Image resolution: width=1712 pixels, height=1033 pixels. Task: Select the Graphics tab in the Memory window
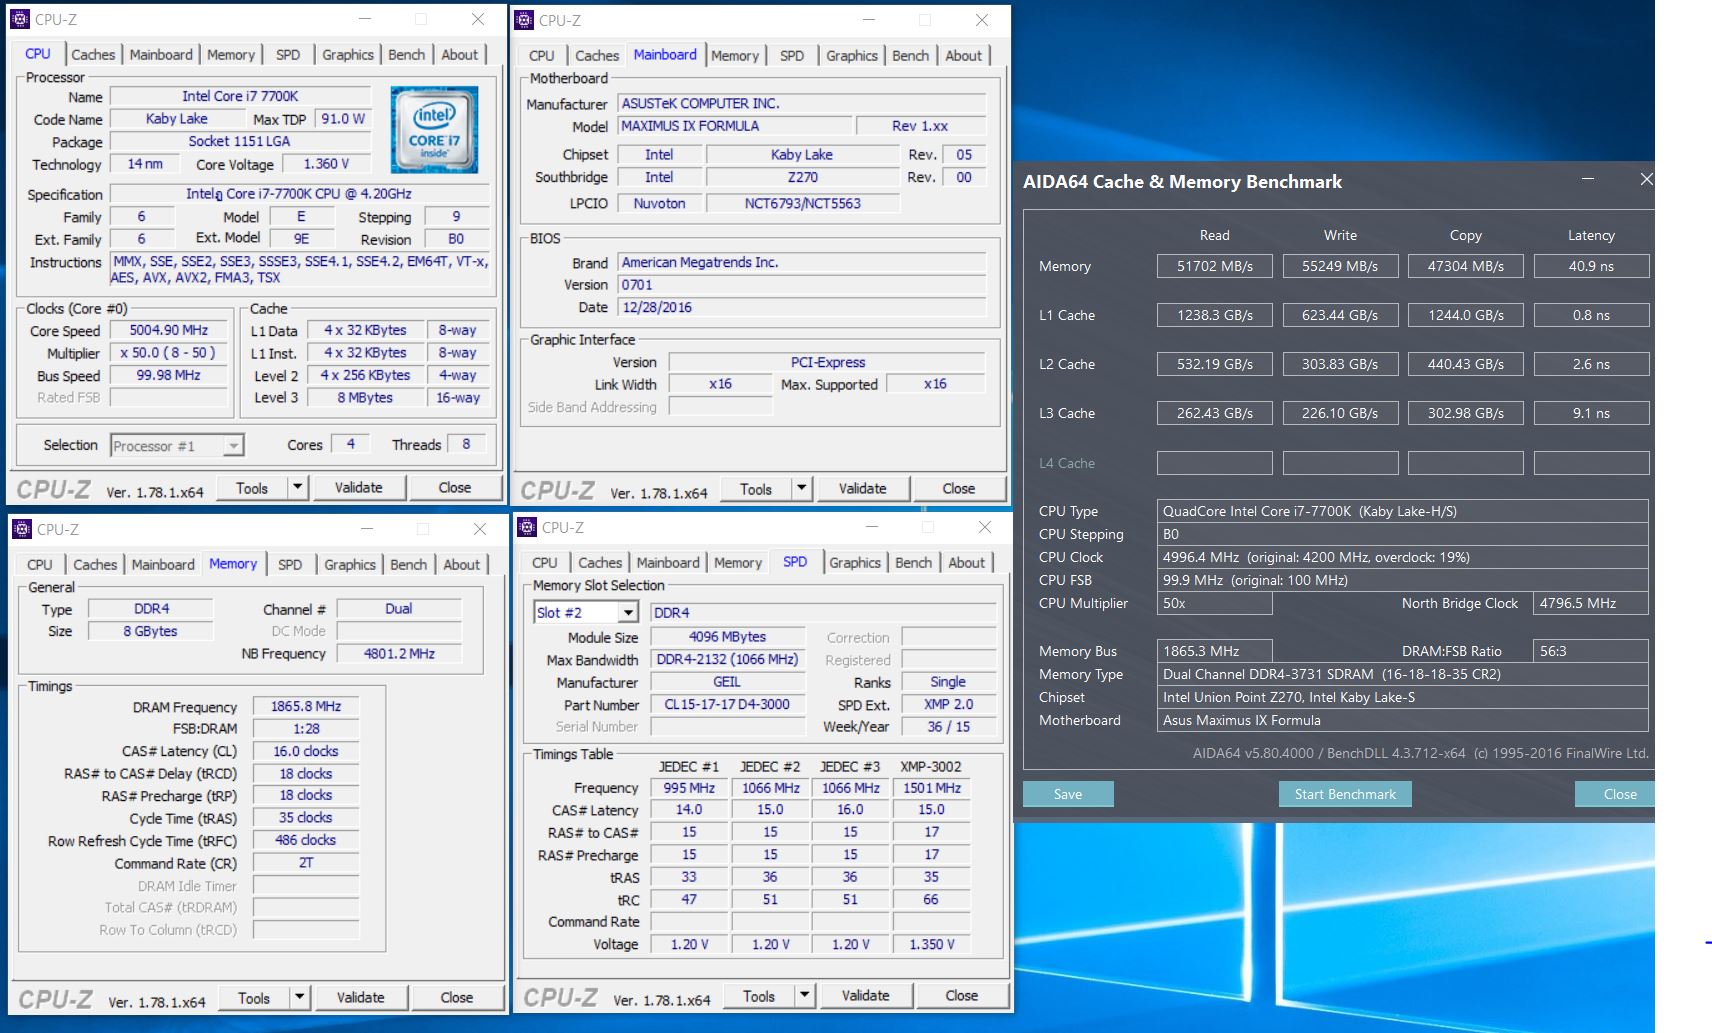(x=349, y=565)
